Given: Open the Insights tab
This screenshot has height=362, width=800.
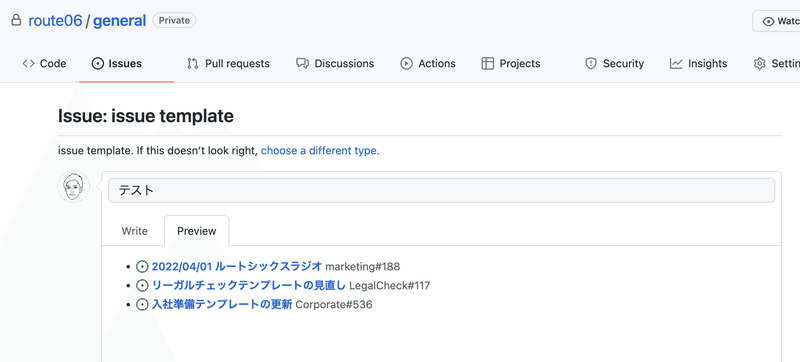Looking at the screenshot, I should (x=698, y=64).
